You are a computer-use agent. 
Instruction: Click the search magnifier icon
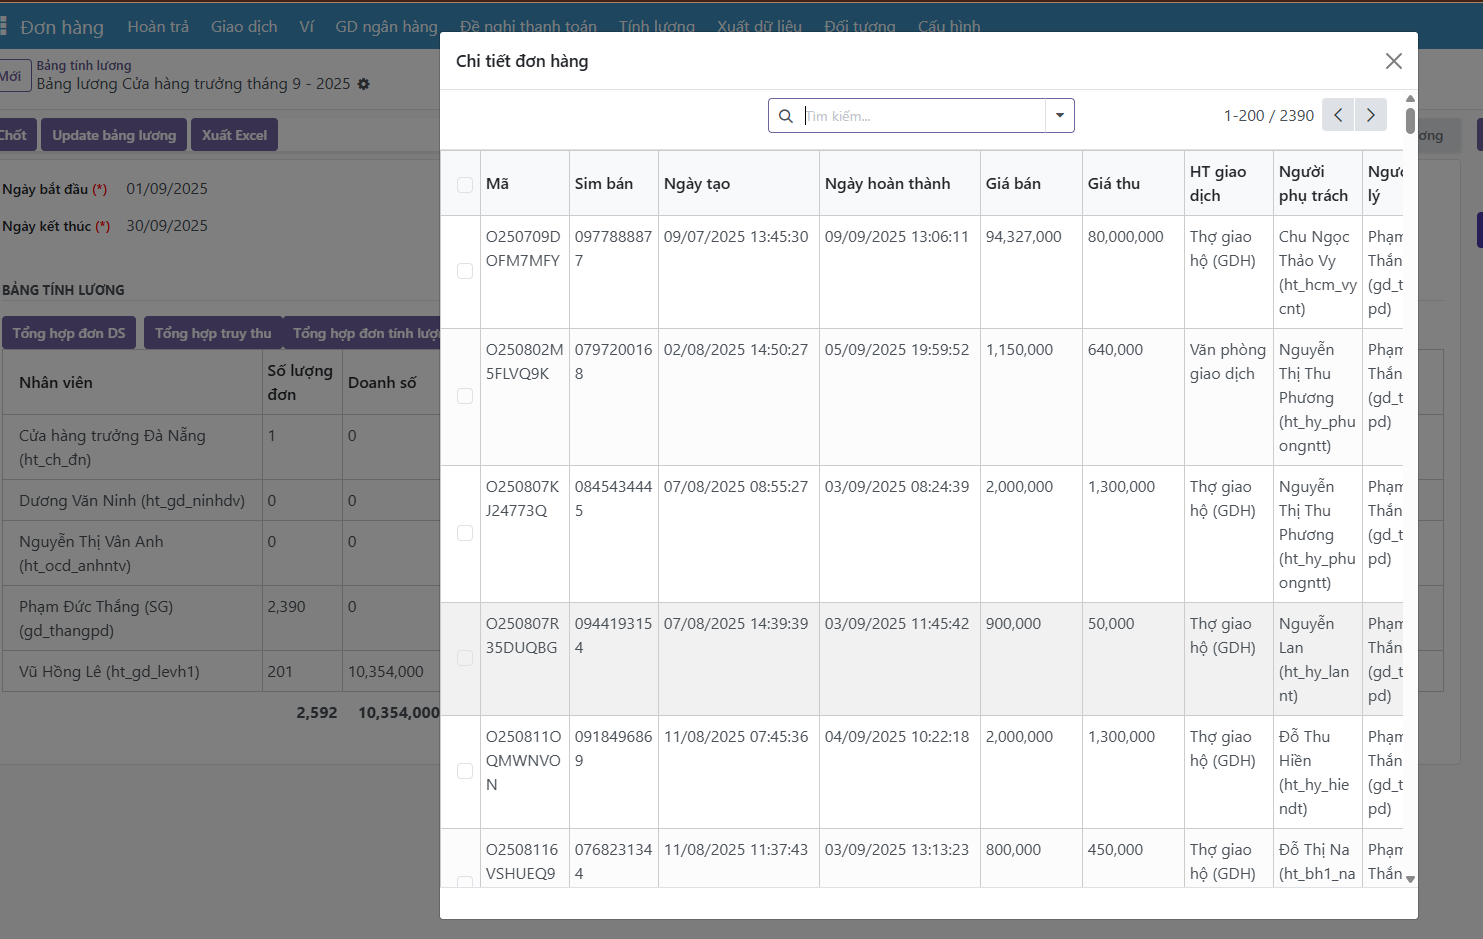point(786,116)
